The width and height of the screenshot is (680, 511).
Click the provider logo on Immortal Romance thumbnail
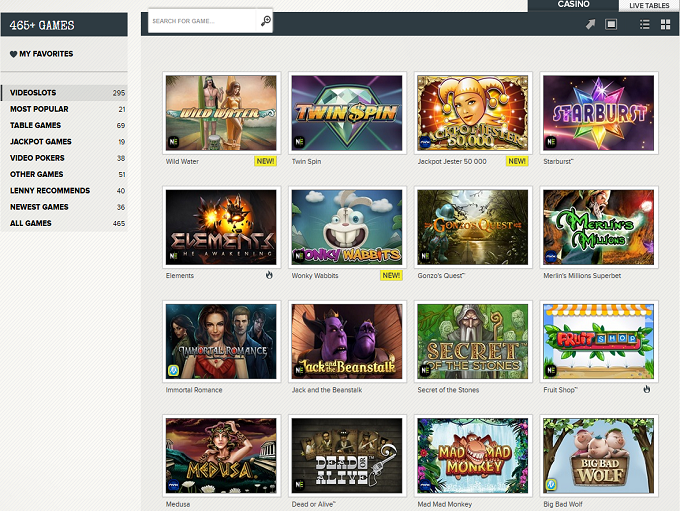[173, 370]
